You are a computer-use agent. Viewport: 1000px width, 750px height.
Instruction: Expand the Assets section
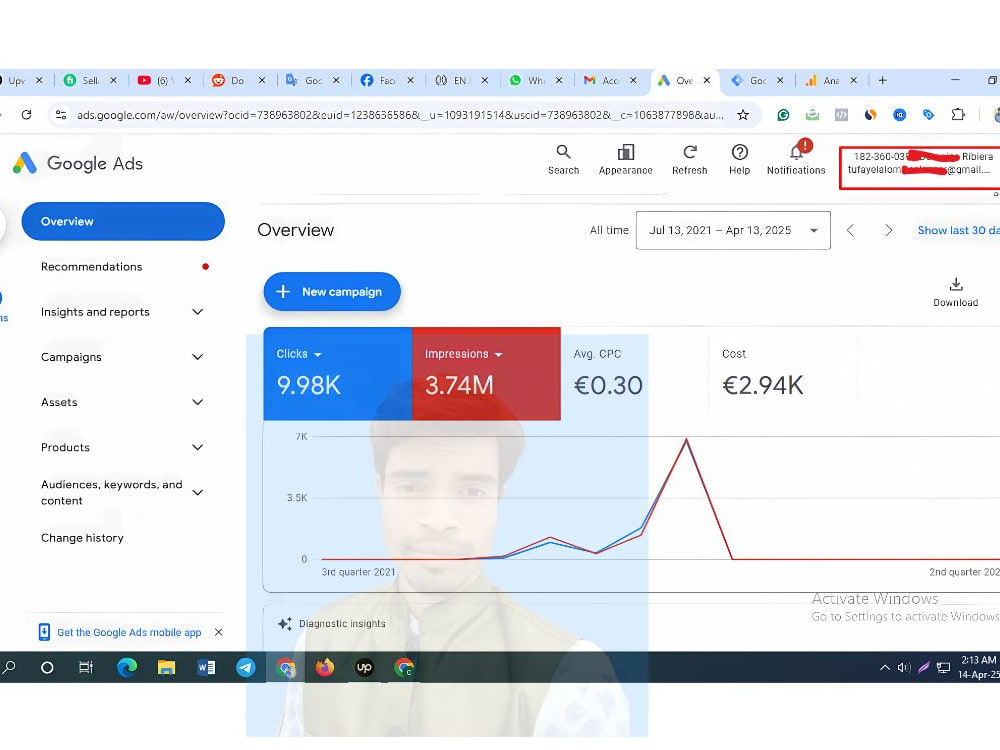[198, 402]
